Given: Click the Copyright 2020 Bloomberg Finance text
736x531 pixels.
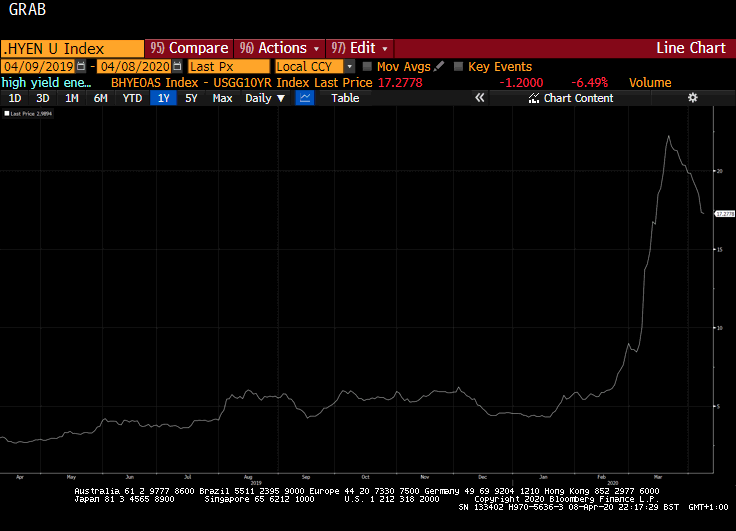Looking at the screenshot, I should [x=567, y=499].
